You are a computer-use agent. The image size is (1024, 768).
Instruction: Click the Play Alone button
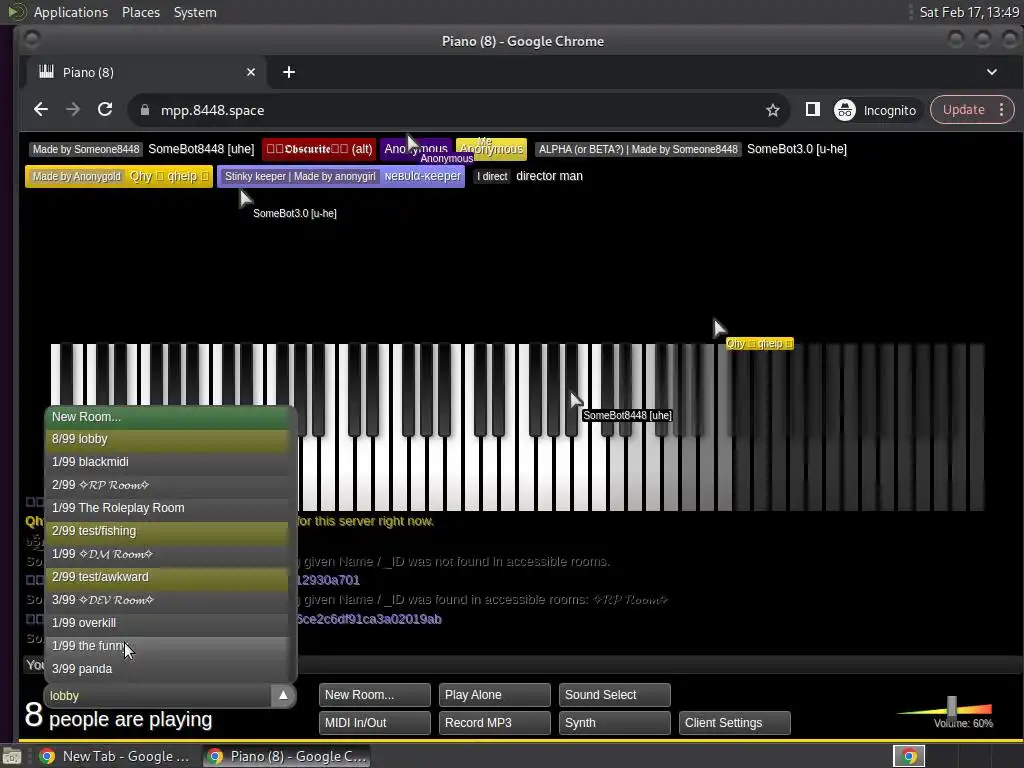tap(494, 695)
